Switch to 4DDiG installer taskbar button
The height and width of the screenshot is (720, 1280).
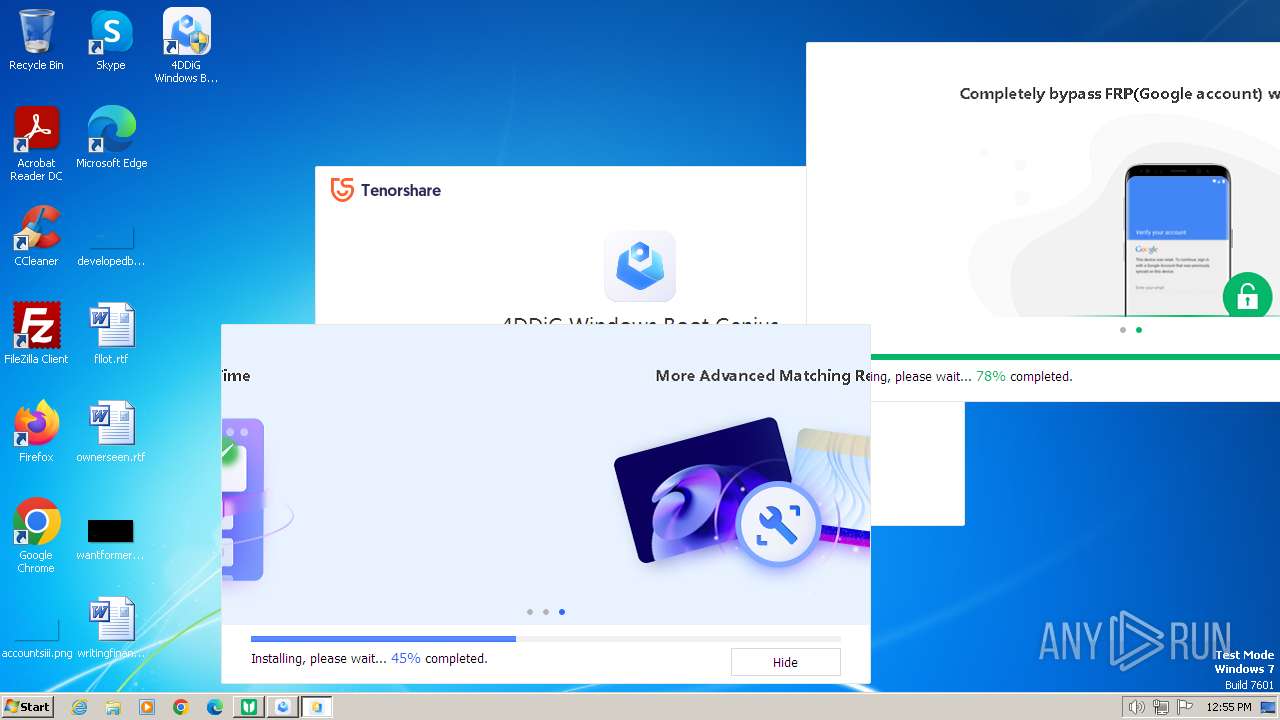coord(283,707)
